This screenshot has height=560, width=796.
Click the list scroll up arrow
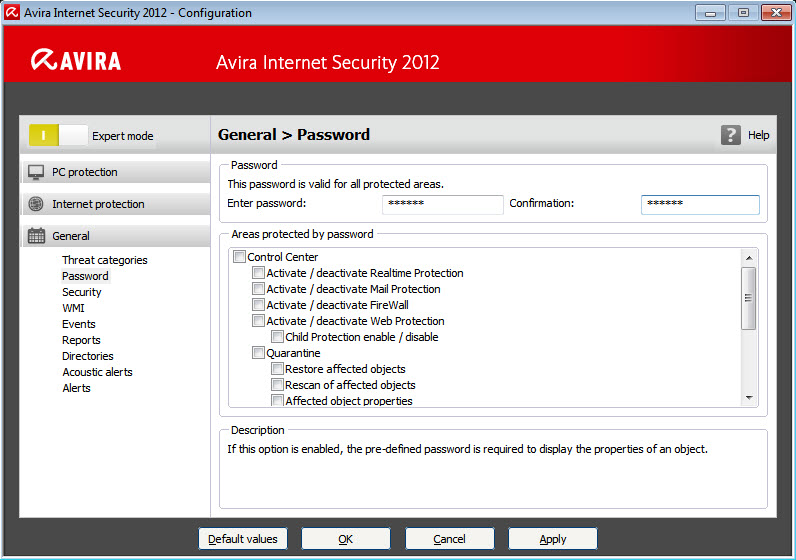749,258
